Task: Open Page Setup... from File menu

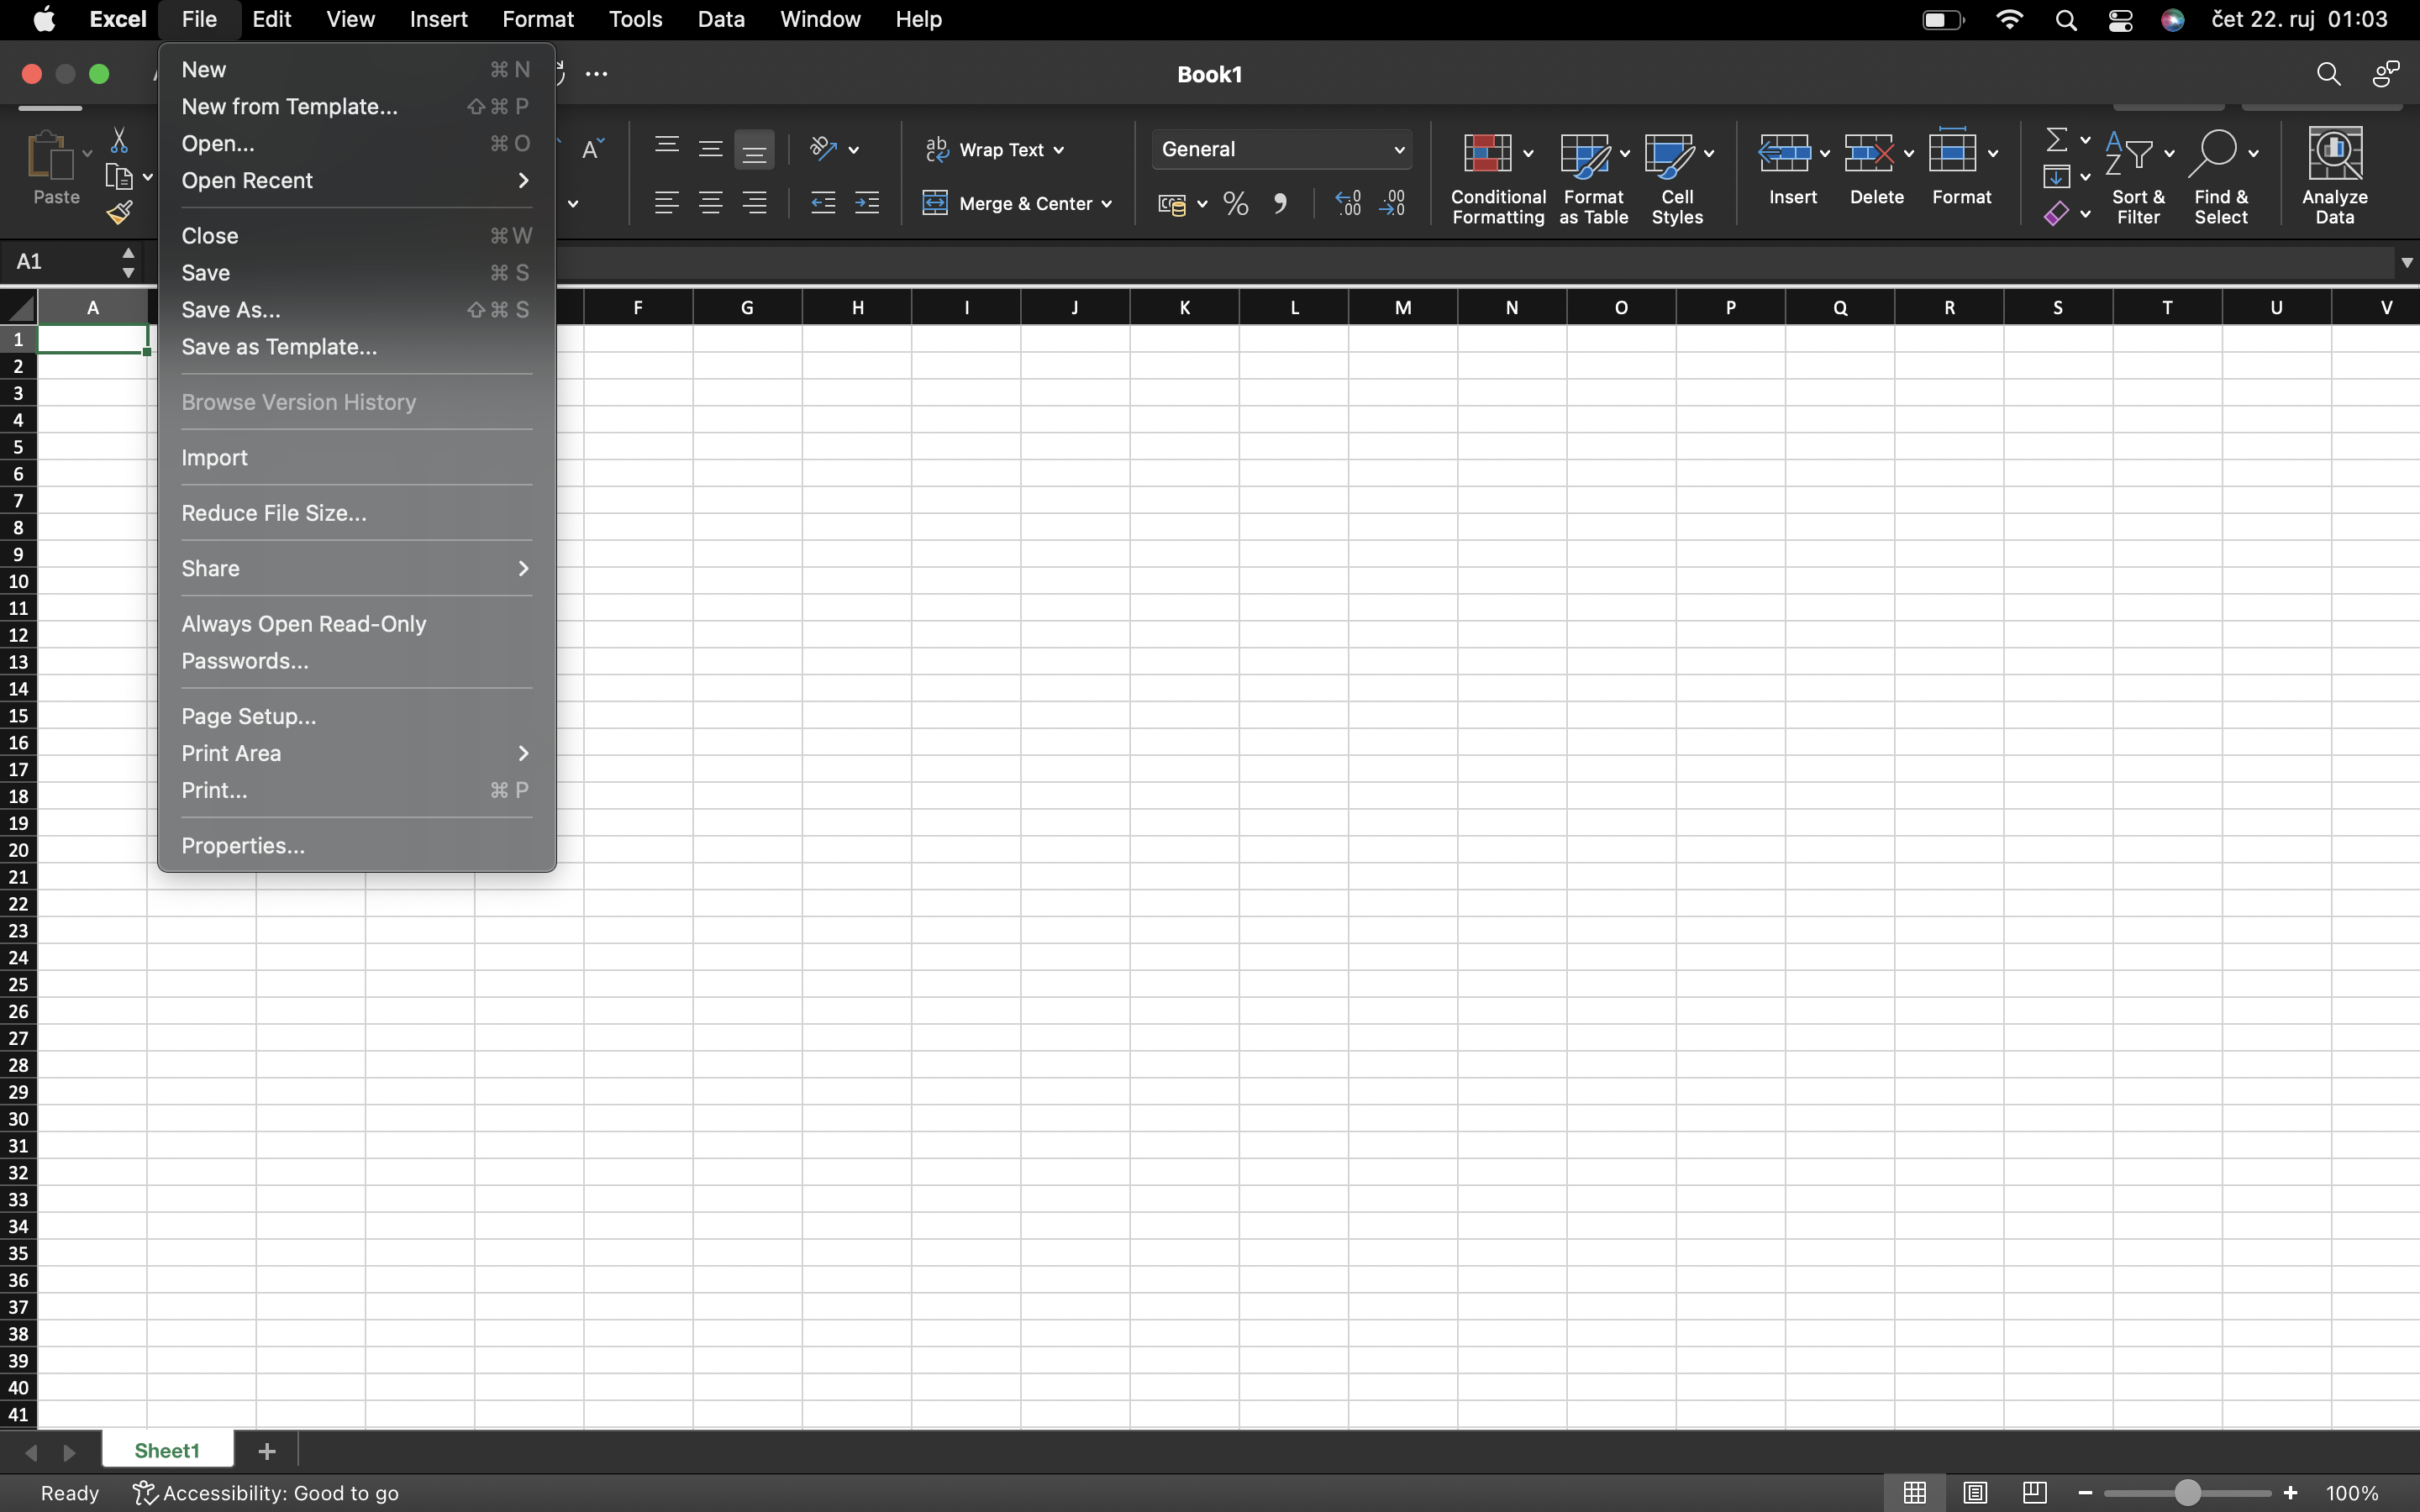Action: 356,716
